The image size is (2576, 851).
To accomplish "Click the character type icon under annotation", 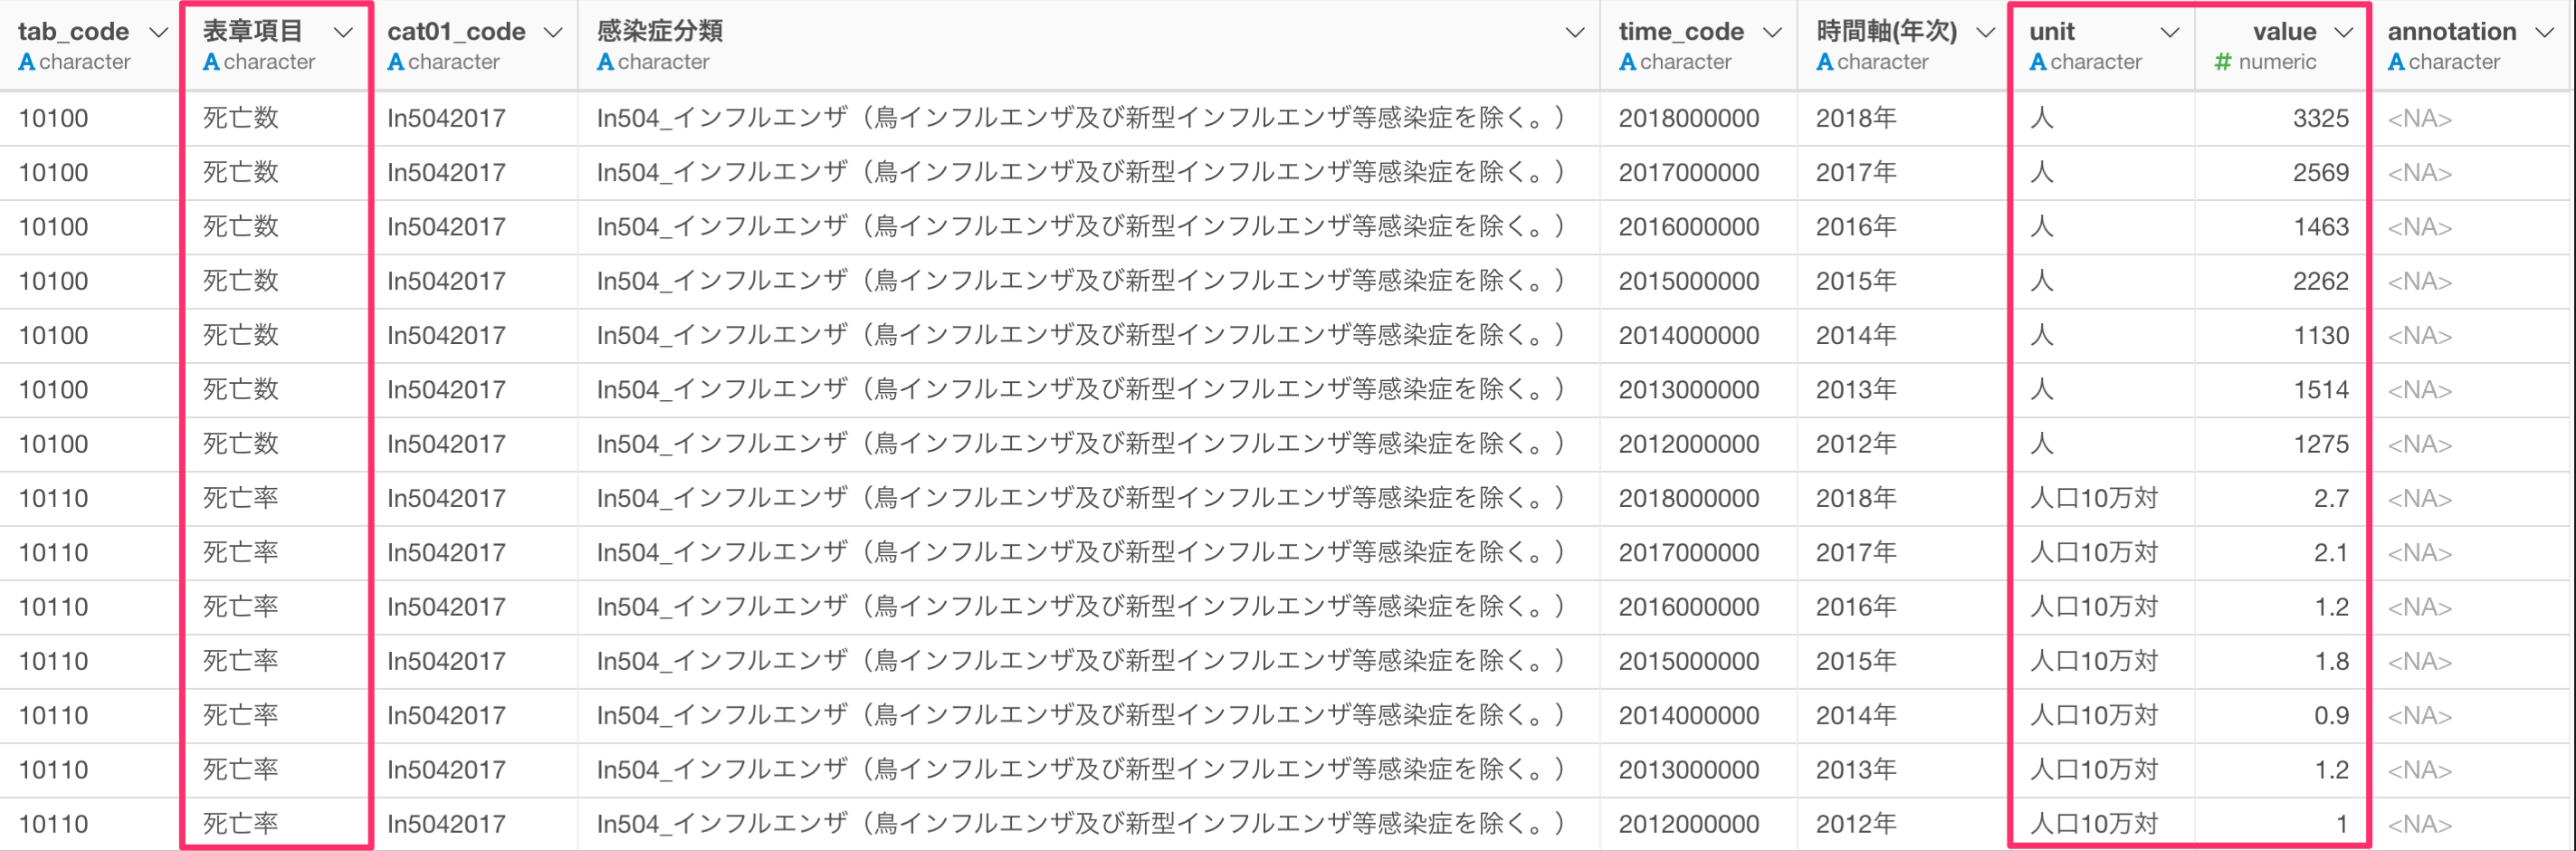I will [2396, 62].
